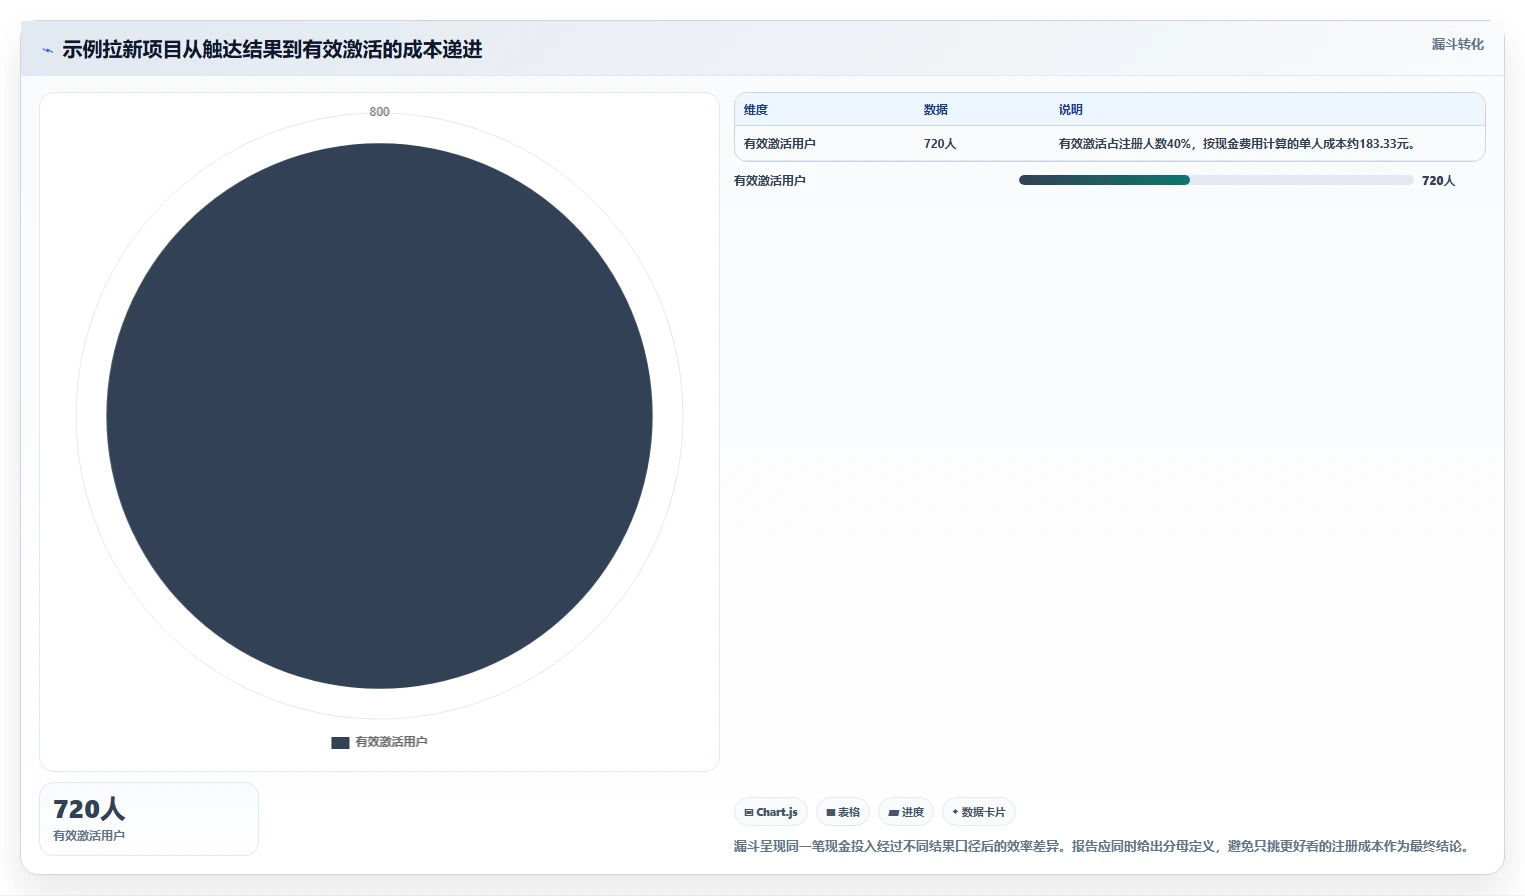Click the description cell mentioning 183.33元

1237,144
